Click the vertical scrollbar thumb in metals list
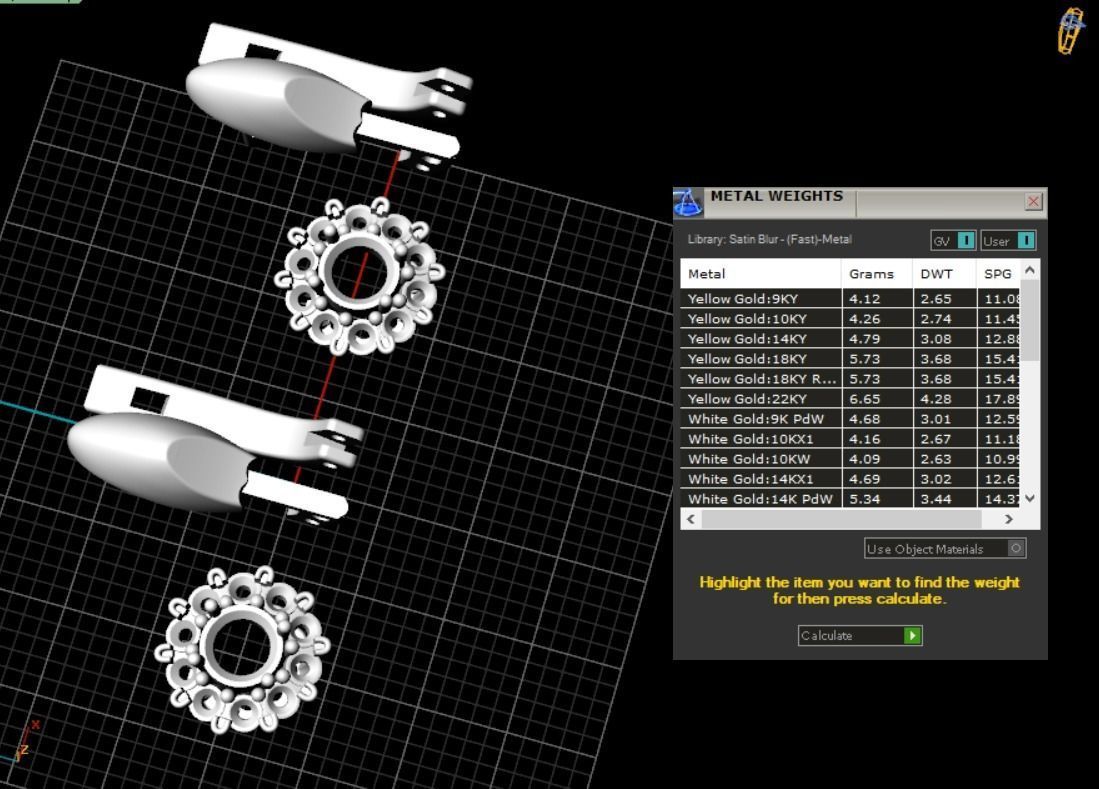The width and height of the screenshot is (1099, 789). [1030, 320]
